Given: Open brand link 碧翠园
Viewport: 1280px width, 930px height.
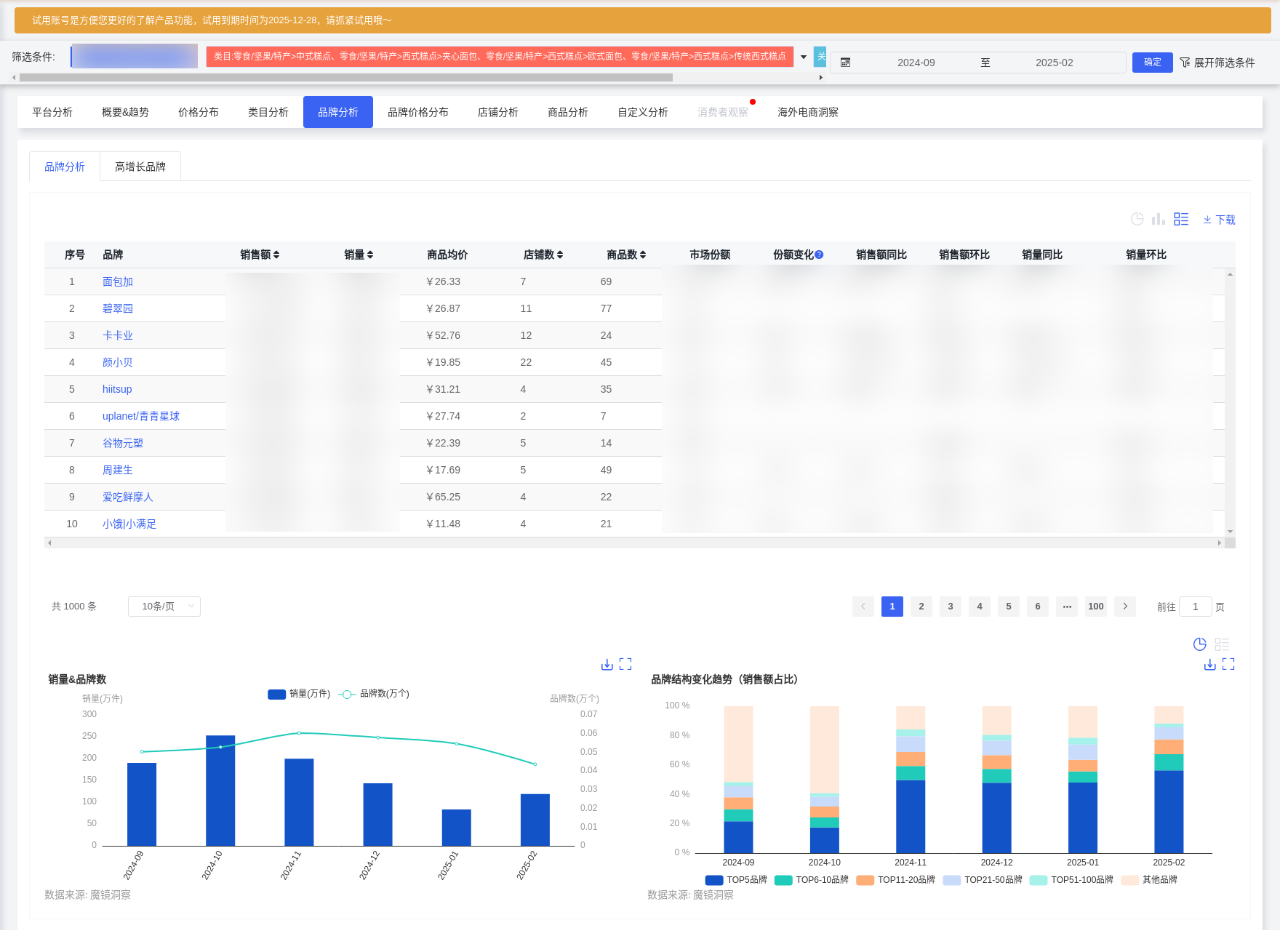Looking at the screenshot, I should click(117, 309).
